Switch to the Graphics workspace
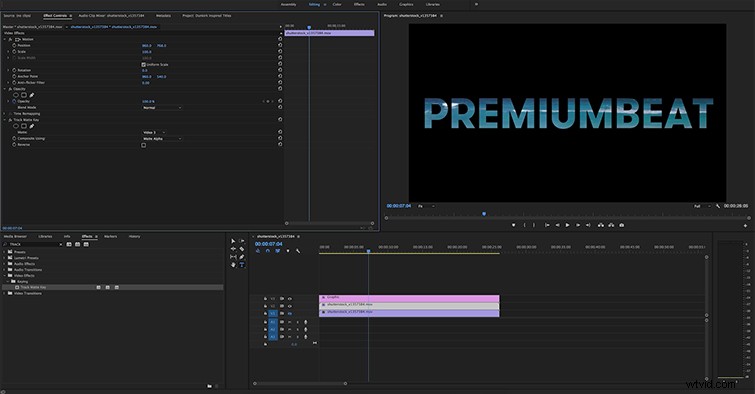 [x=406, y=4]
